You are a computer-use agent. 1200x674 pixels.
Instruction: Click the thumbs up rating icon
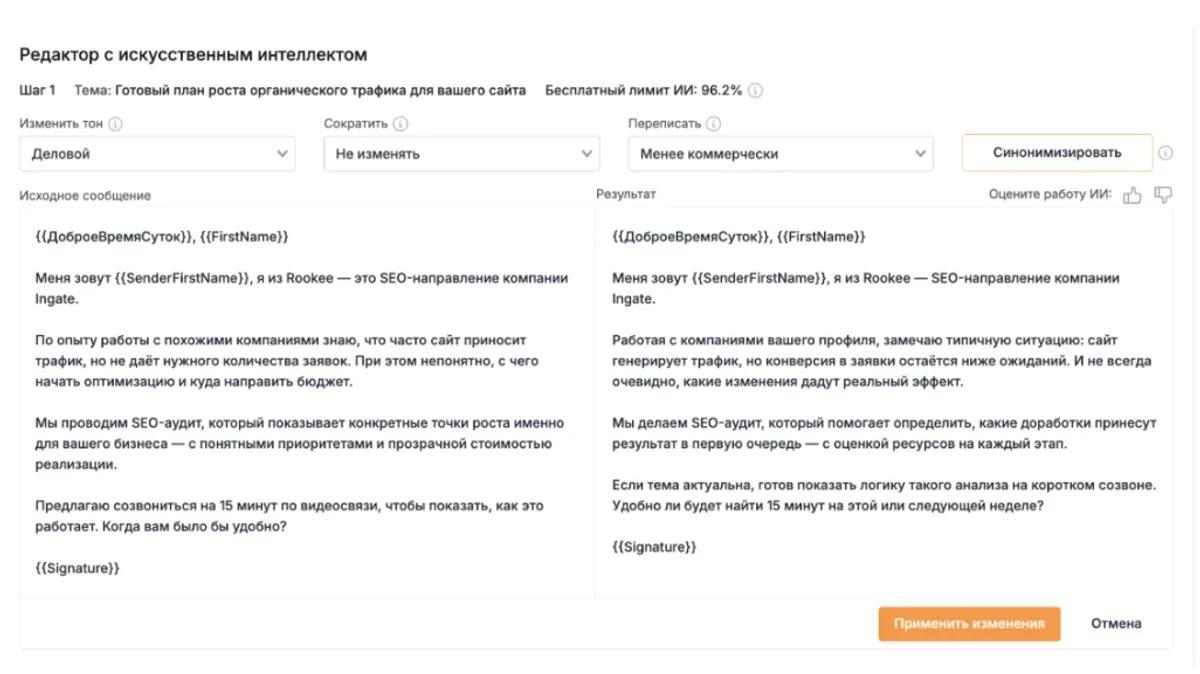coord(1132,195)
